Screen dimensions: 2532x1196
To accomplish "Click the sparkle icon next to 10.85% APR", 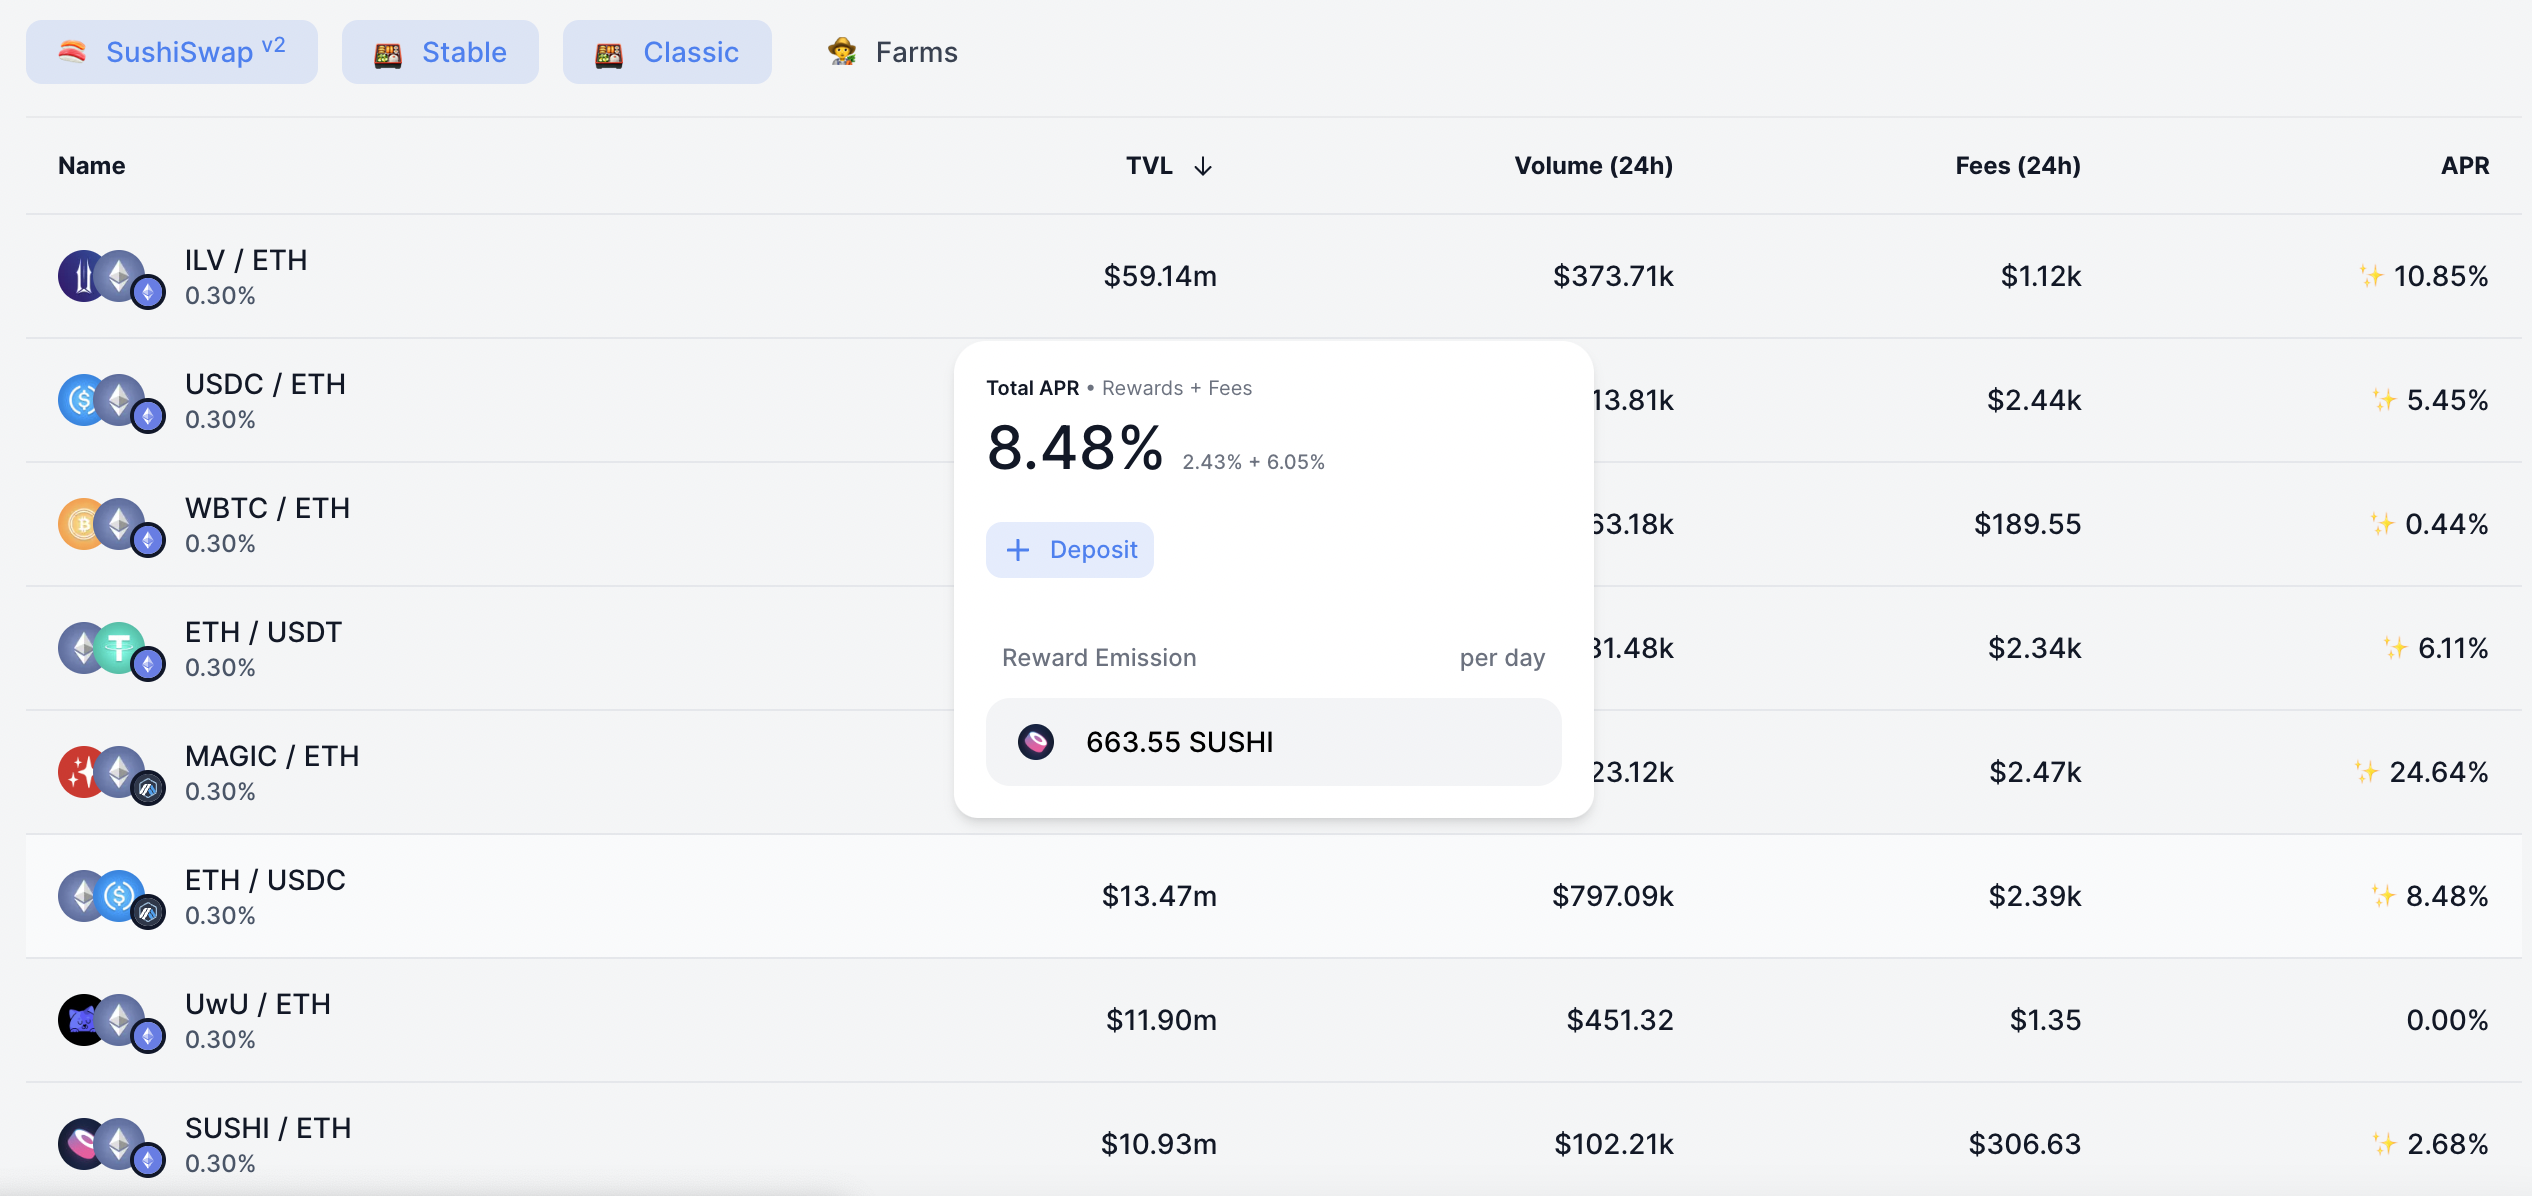I will (2371, 275).
